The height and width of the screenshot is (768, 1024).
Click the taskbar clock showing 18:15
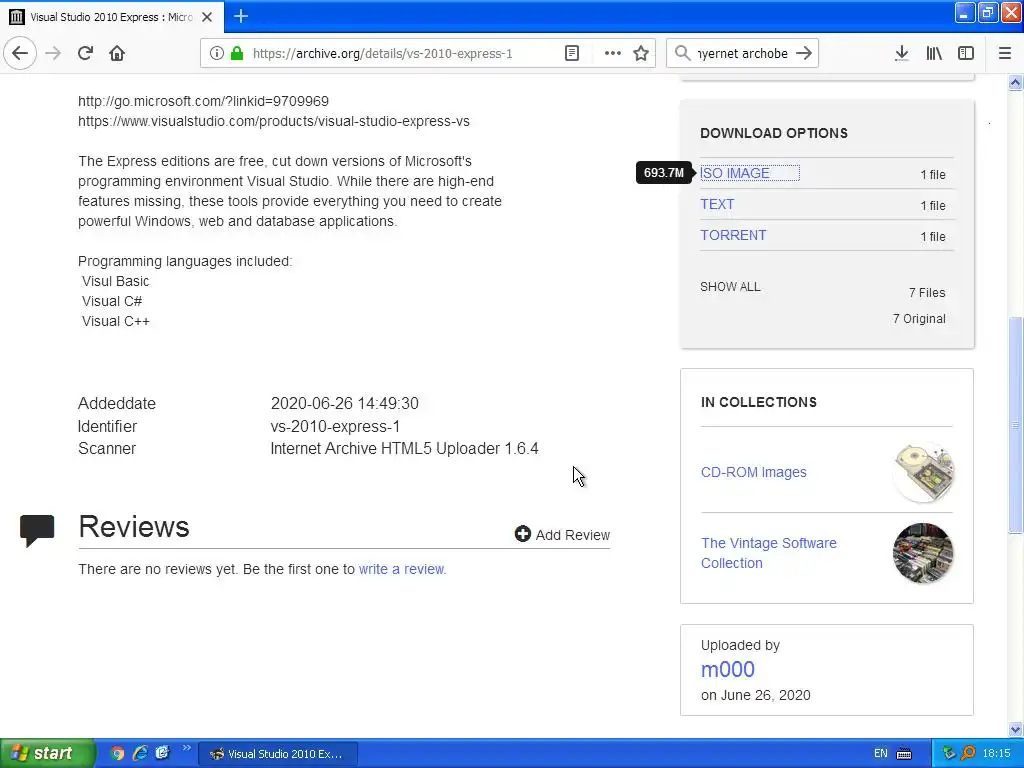tap(996, 753)
